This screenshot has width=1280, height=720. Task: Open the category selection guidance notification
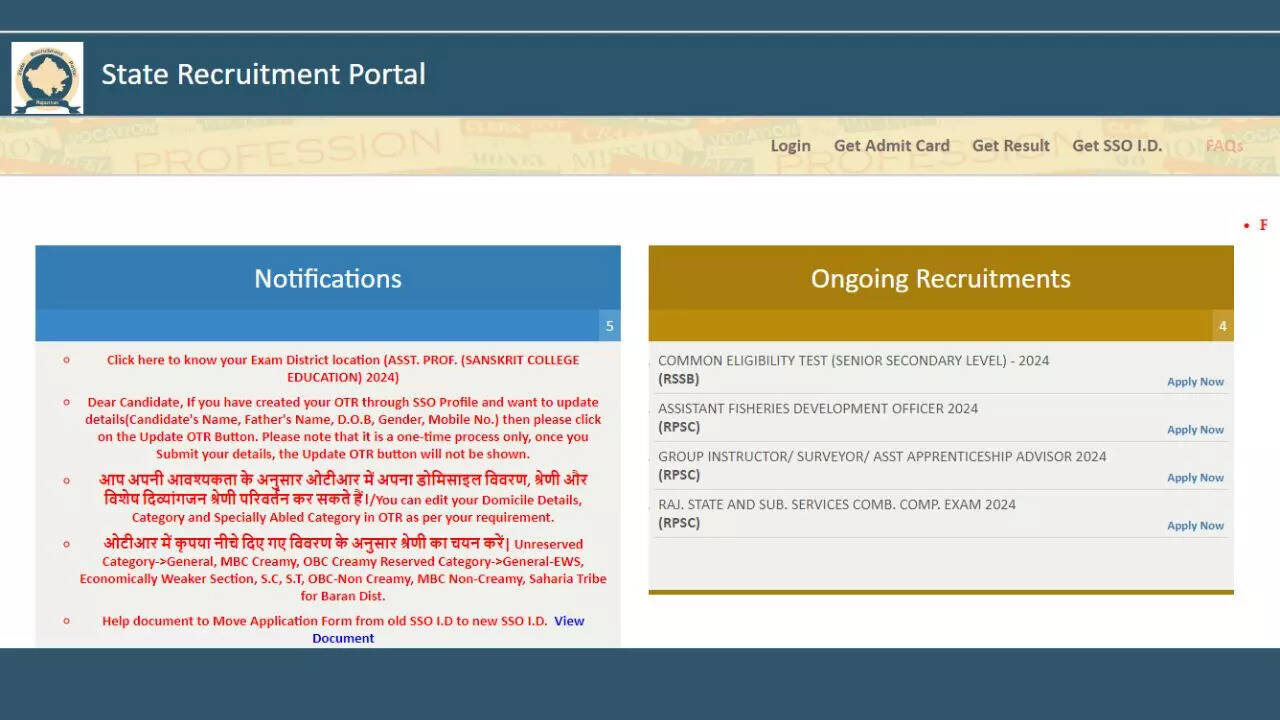pos(342,570)
